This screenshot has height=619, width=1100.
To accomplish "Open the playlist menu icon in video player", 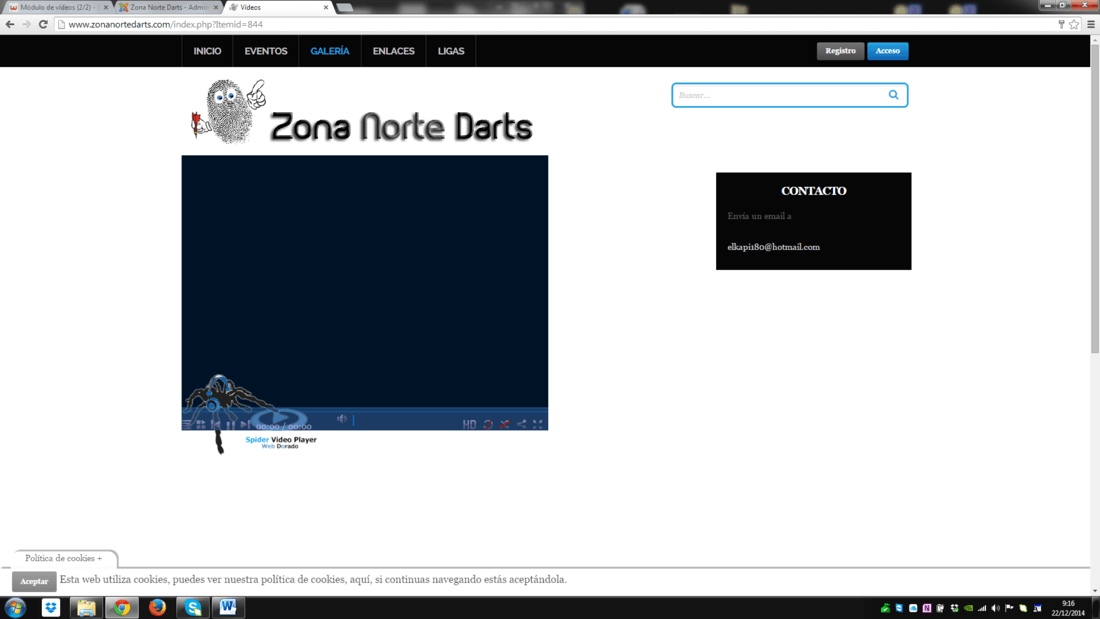I will point(187,425).
